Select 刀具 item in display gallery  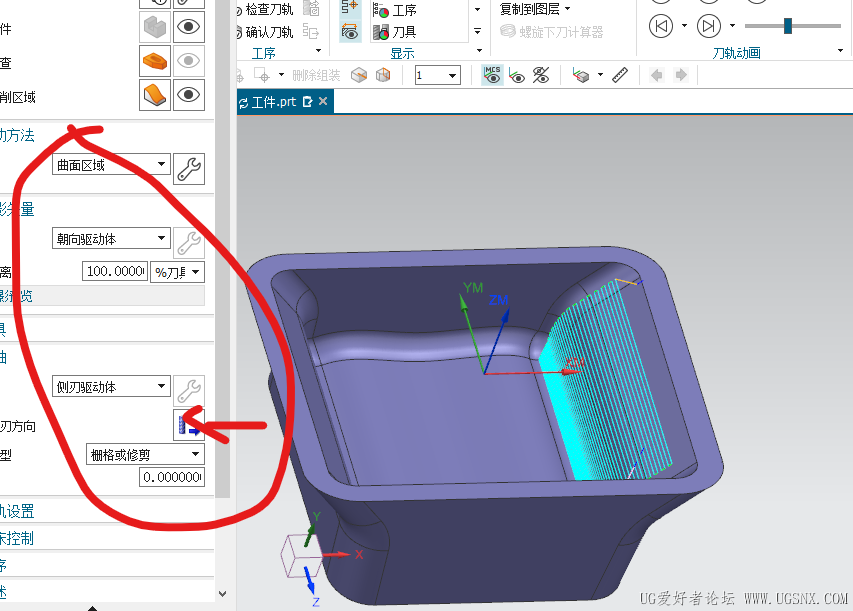point(395,32)
